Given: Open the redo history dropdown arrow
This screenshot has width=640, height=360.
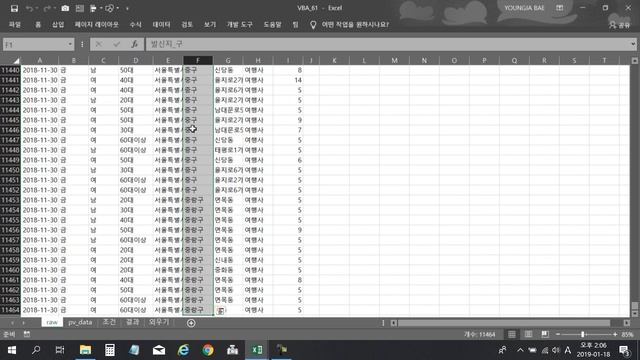Looking at the screenshot, I should (54, 8).
